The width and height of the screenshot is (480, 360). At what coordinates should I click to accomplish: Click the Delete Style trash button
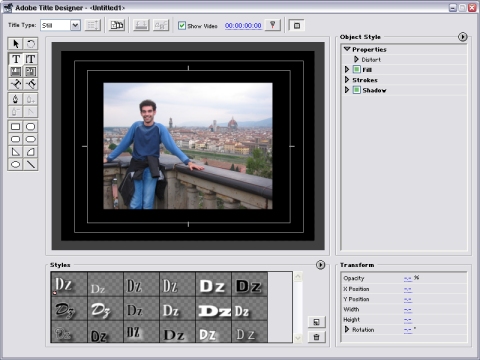316,337
